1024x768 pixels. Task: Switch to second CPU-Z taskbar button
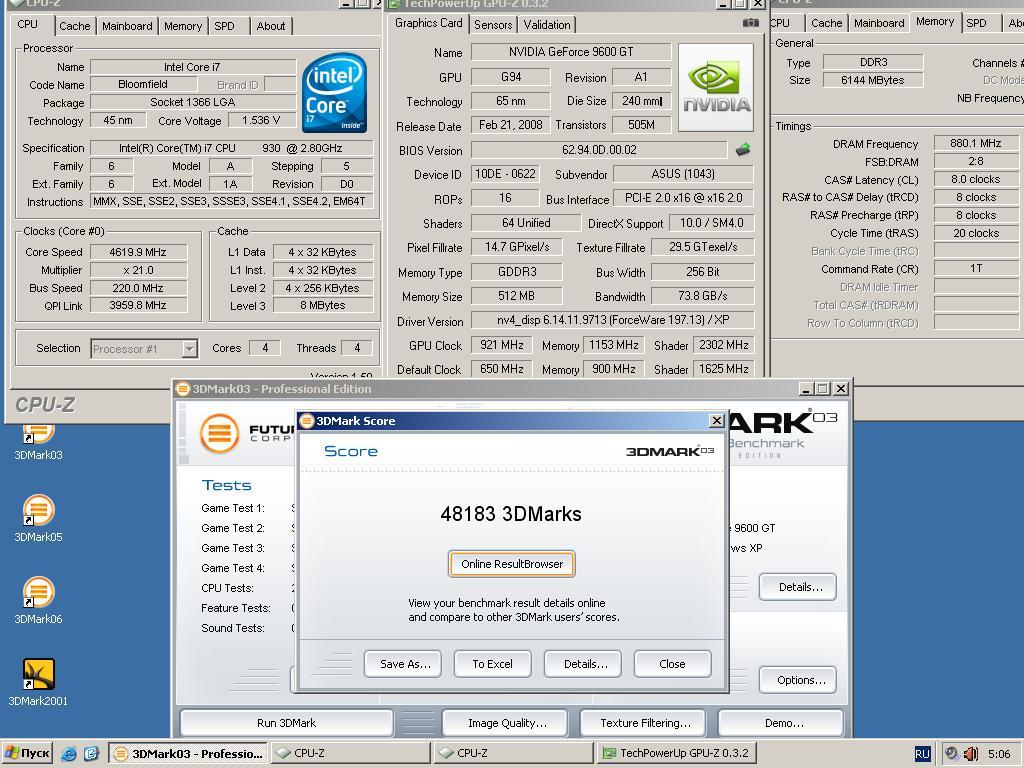click(513, 754)
